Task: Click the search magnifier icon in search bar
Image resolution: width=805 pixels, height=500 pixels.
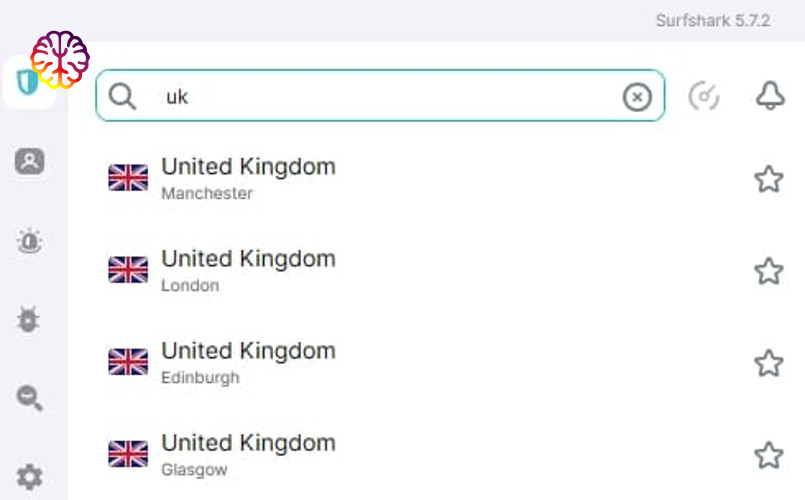Action: click(x=122, y=96)
